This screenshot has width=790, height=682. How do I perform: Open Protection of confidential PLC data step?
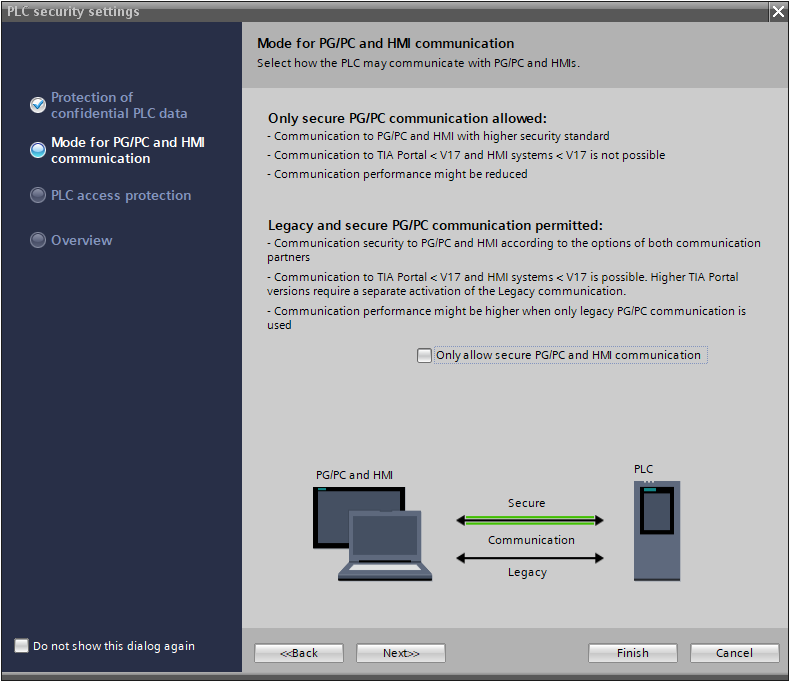[x=119, y=105]
